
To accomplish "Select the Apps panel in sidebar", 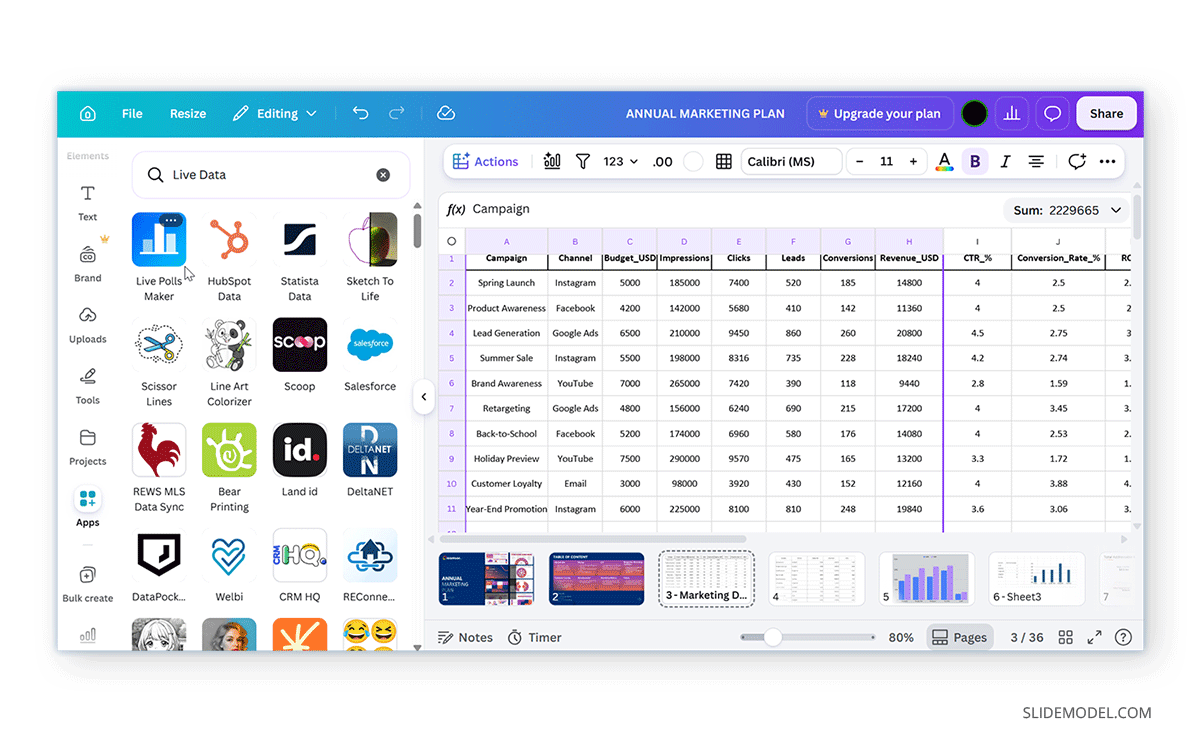I will [x=88, y=507].
